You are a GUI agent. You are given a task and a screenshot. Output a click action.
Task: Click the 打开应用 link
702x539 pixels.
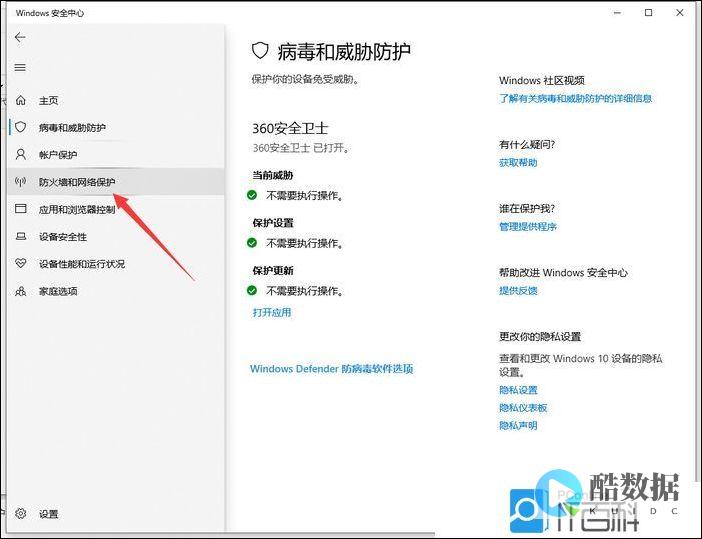pos(272,312)
